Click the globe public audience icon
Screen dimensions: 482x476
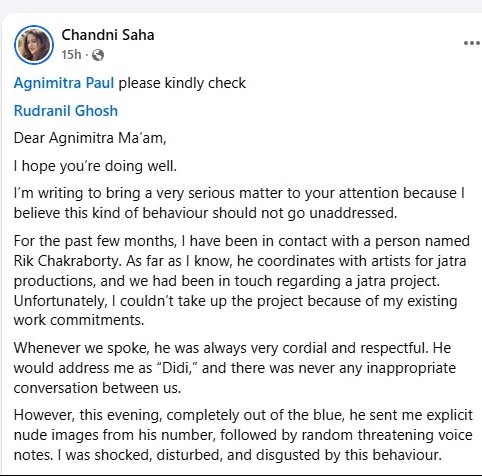(x=98, y=55)
